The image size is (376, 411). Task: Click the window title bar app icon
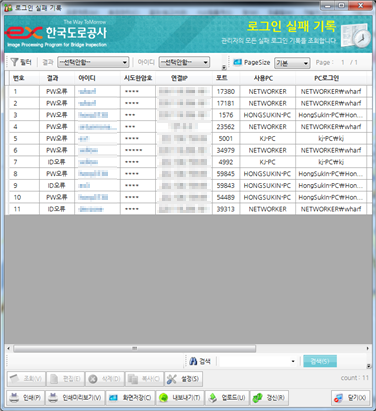8,7
